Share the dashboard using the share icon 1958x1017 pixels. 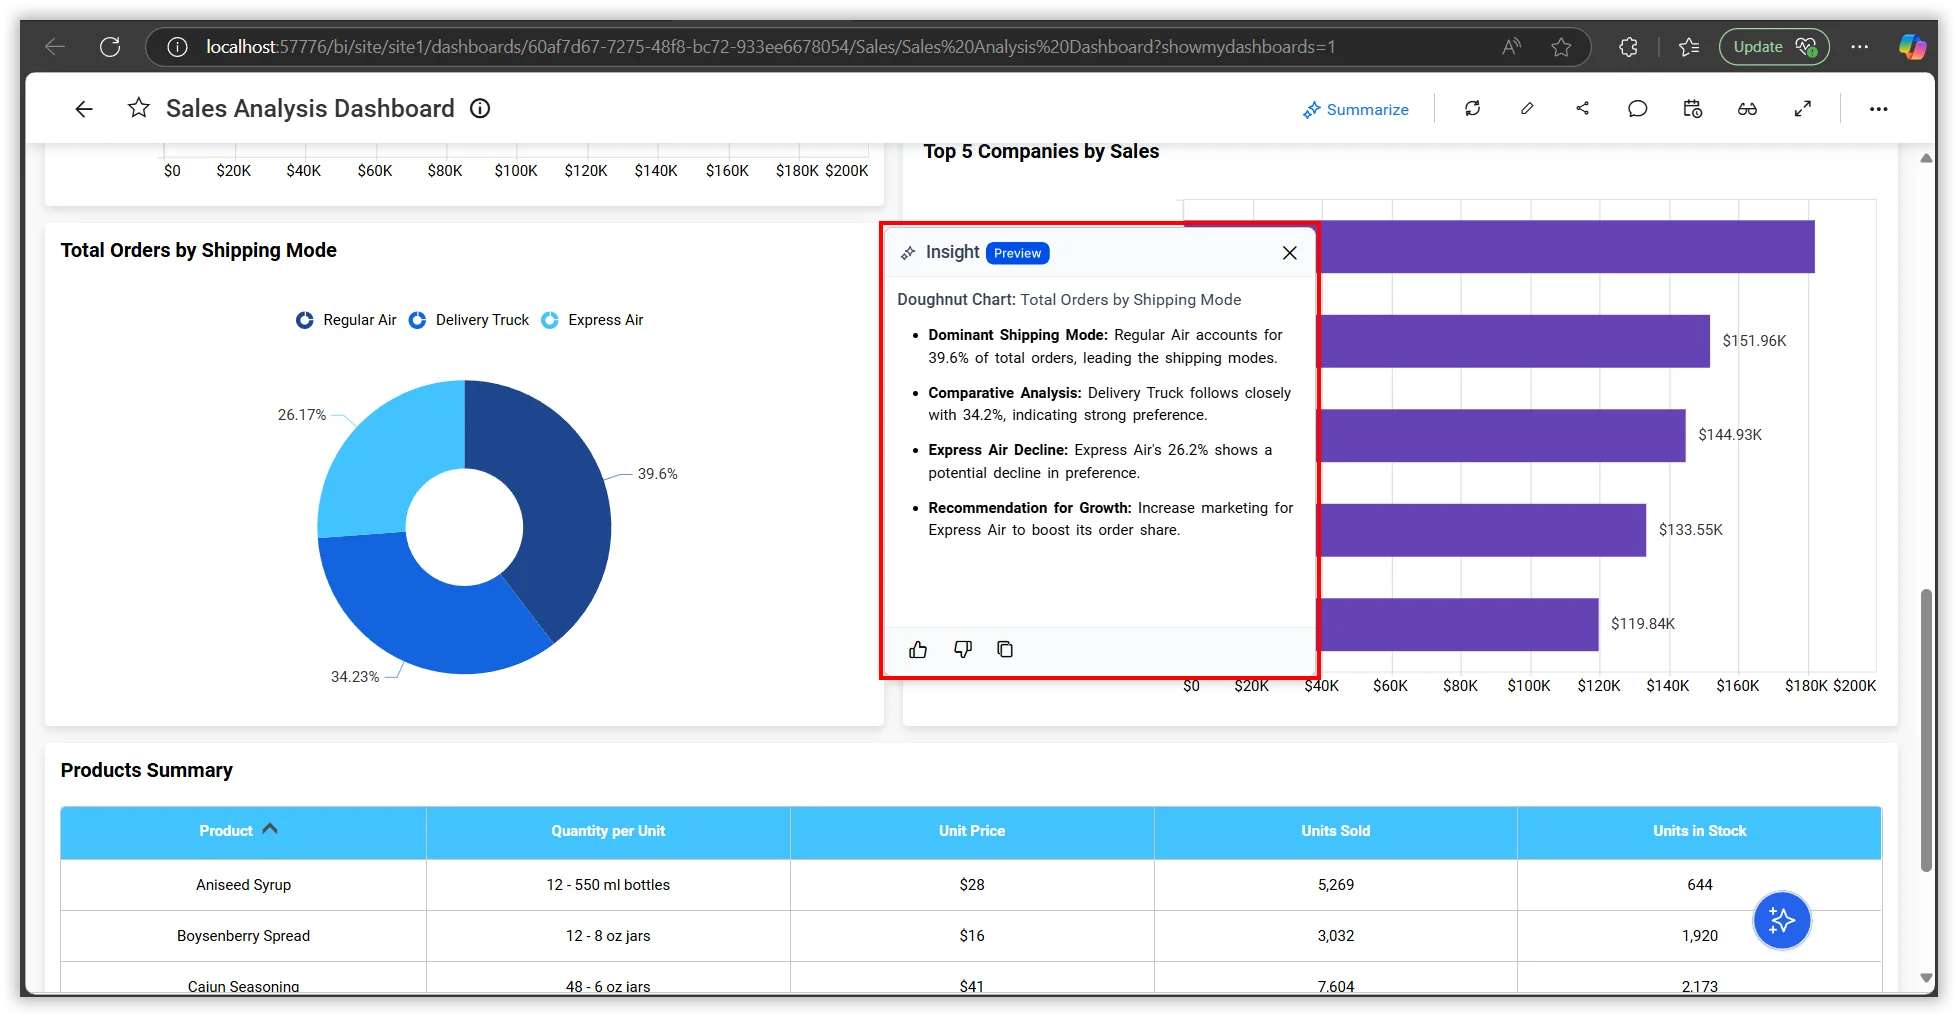coord(1582,109)
